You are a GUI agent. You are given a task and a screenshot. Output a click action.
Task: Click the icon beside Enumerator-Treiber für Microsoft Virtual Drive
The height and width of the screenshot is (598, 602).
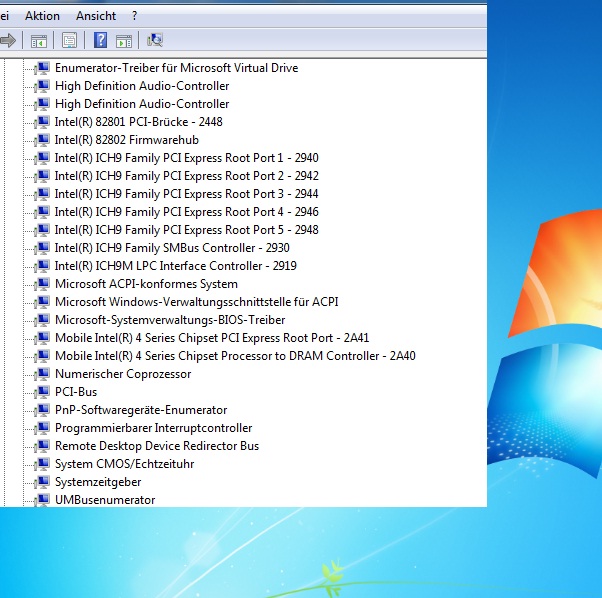(x=42, y=68)
